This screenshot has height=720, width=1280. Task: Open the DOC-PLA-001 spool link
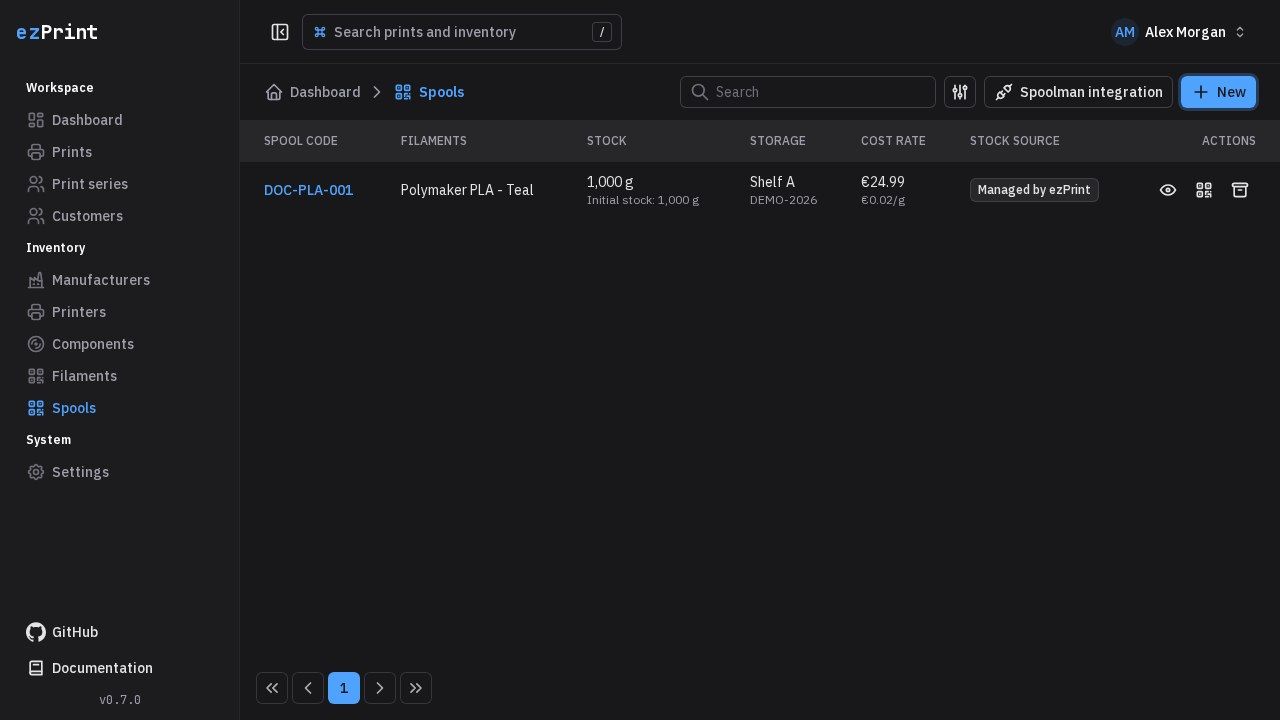(x=308, y=190)
